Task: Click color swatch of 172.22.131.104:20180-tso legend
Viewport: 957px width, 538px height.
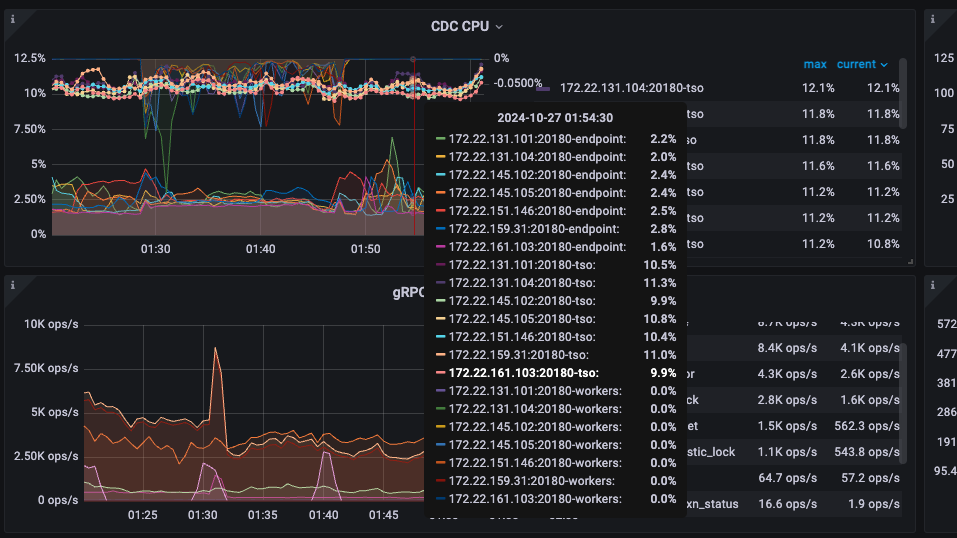Action: coord(543,89)
